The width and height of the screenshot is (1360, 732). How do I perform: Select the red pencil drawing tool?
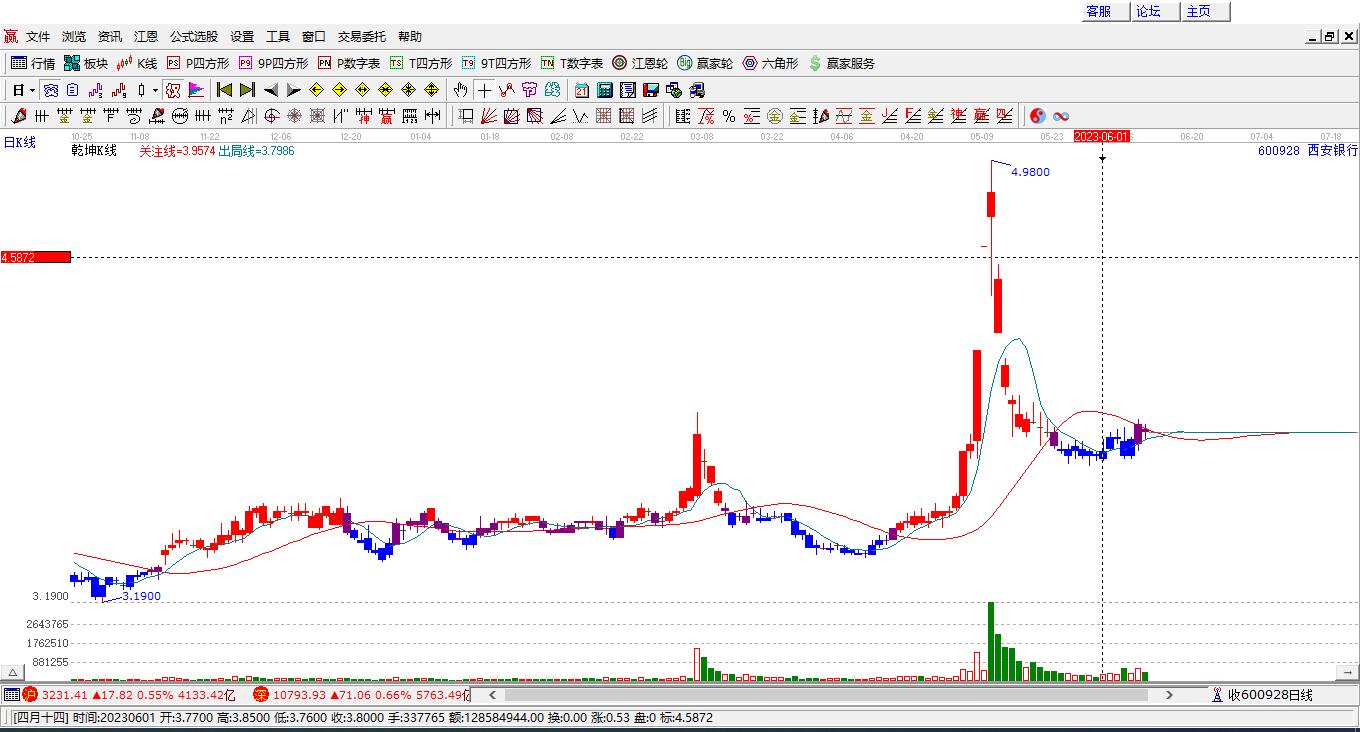[19, 116]
